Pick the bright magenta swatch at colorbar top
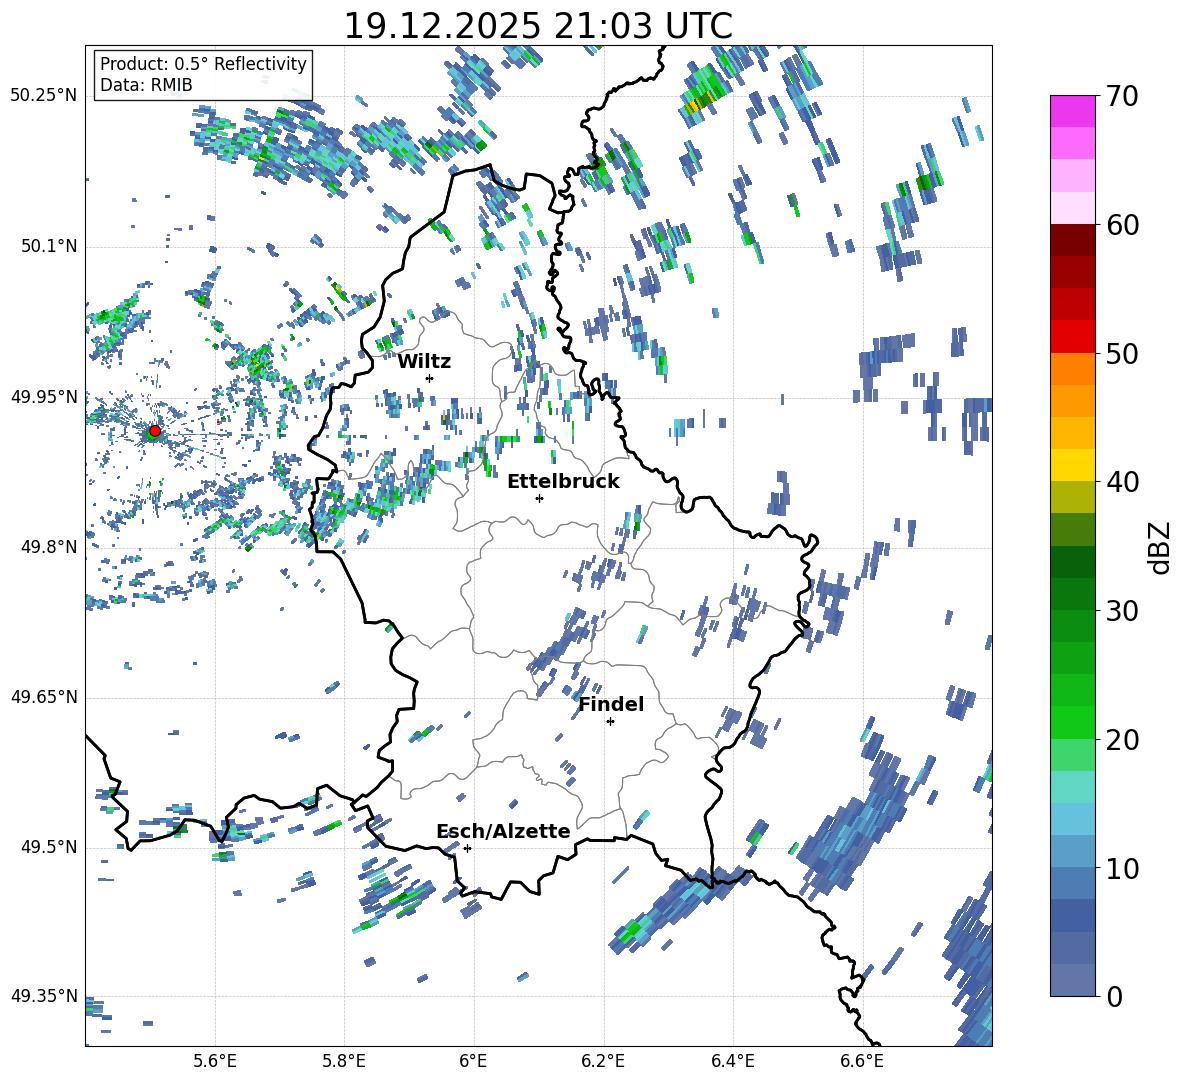The height and width of the screenshot is (1081, 1184). click(x=1073, y=111)
